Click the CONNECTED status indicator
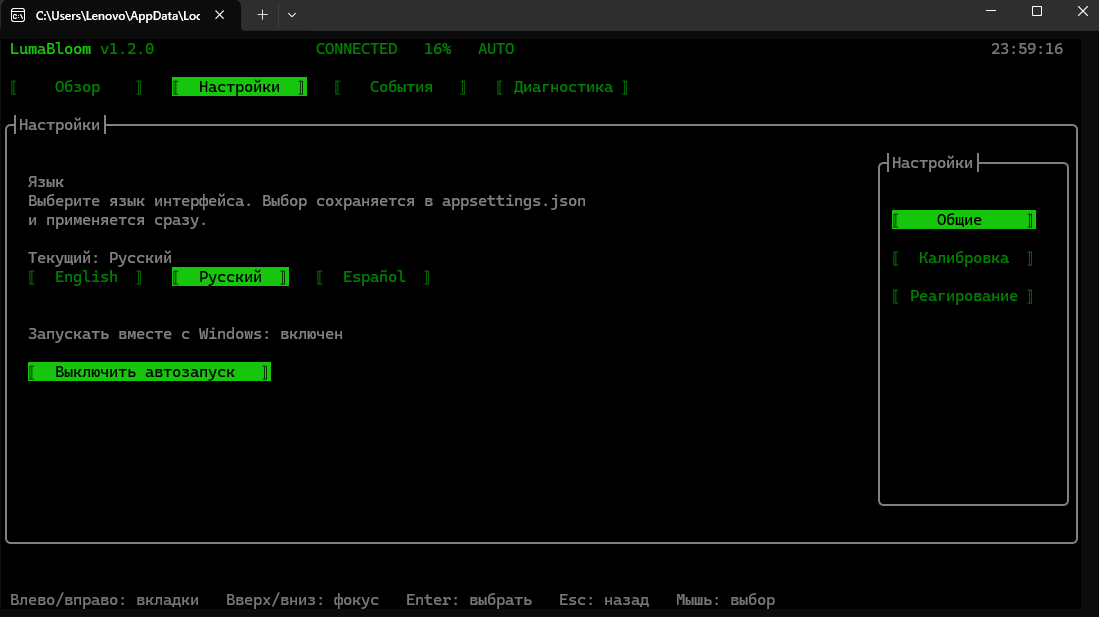 pyautogui.click(x=356, y=49)
